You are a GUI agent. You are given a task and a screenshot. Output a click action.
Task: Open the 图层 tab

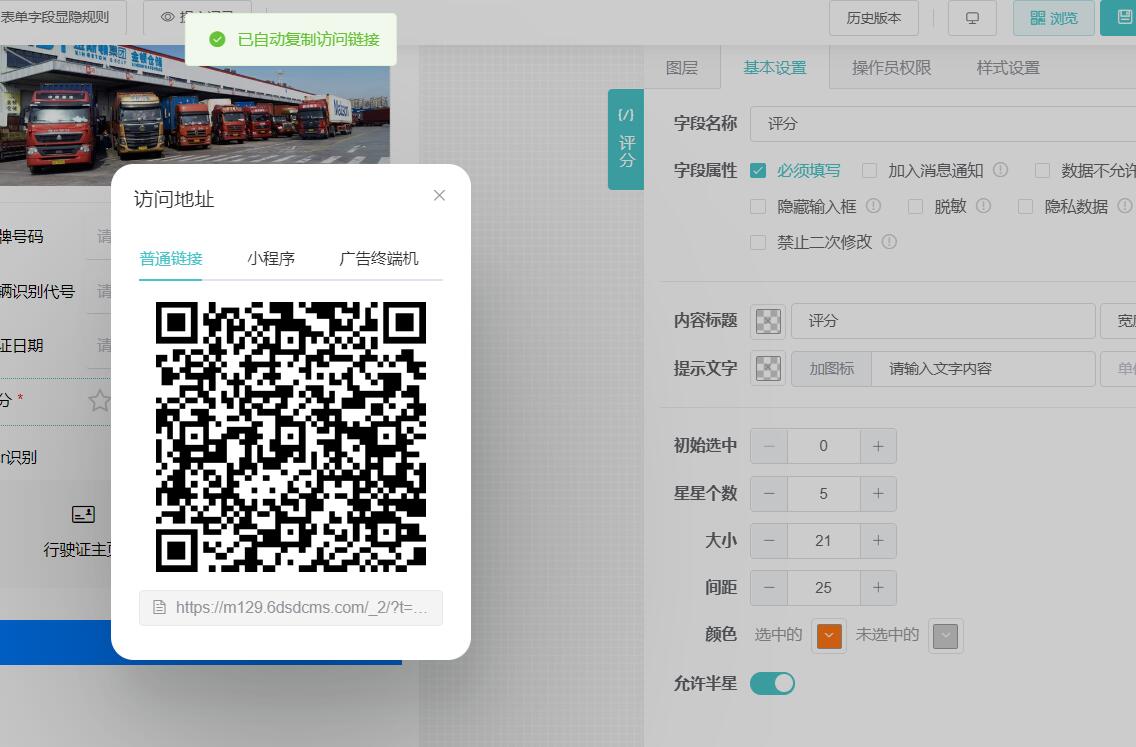[x=682, y=68]
